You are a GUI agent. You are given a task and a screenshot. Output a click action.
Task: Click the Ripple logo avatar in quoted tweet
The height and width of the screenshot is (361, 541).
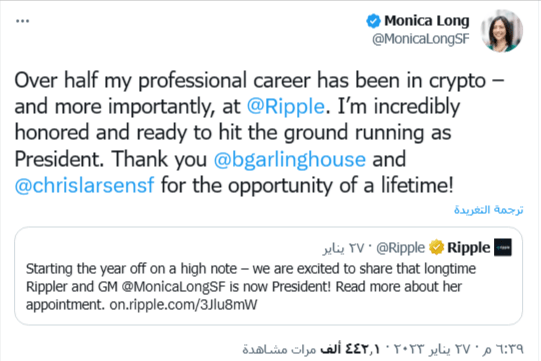(503, 247)
